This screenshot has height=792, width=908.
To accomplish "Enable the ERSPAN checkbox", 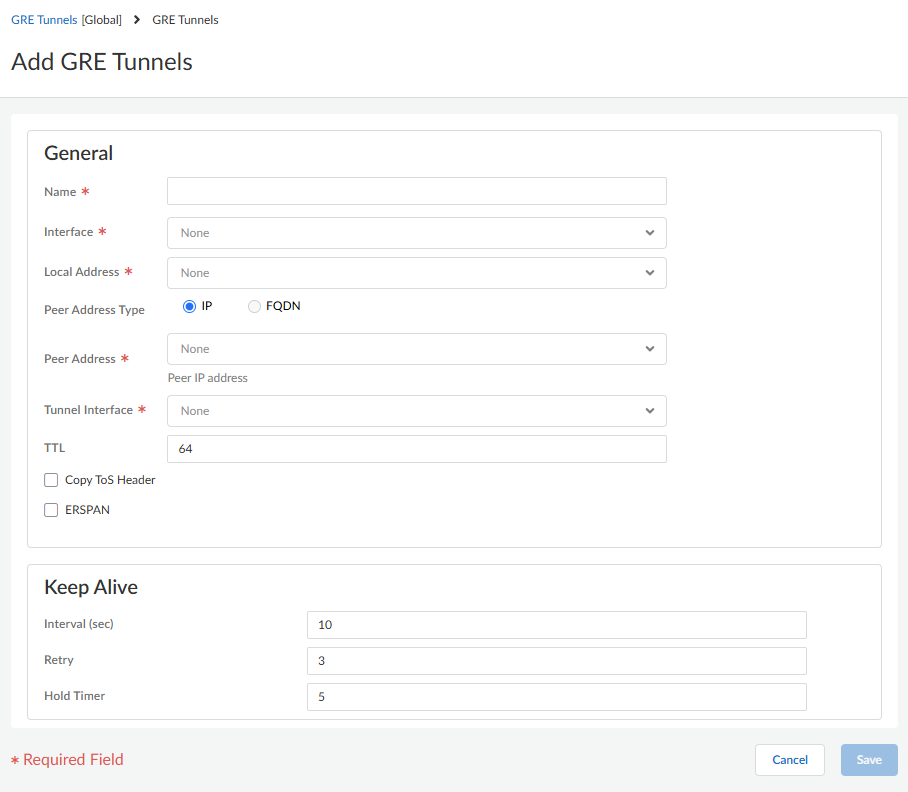I will (x=51, y=510).
